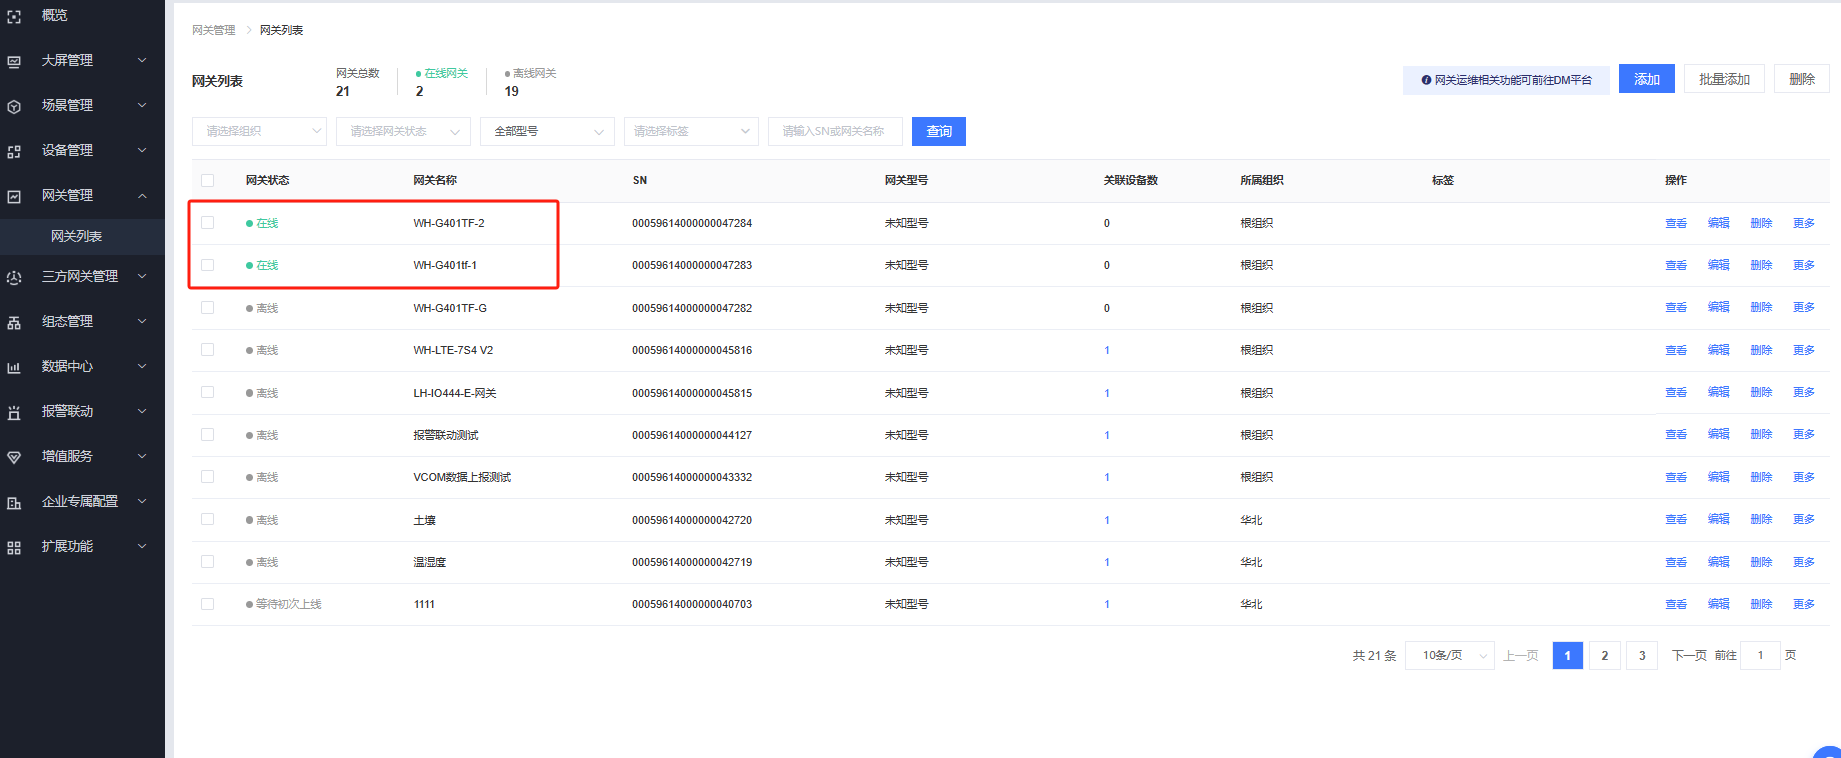
Task: Check the box for WH-G401TF-2 row
Action: (x=208, y=223)
